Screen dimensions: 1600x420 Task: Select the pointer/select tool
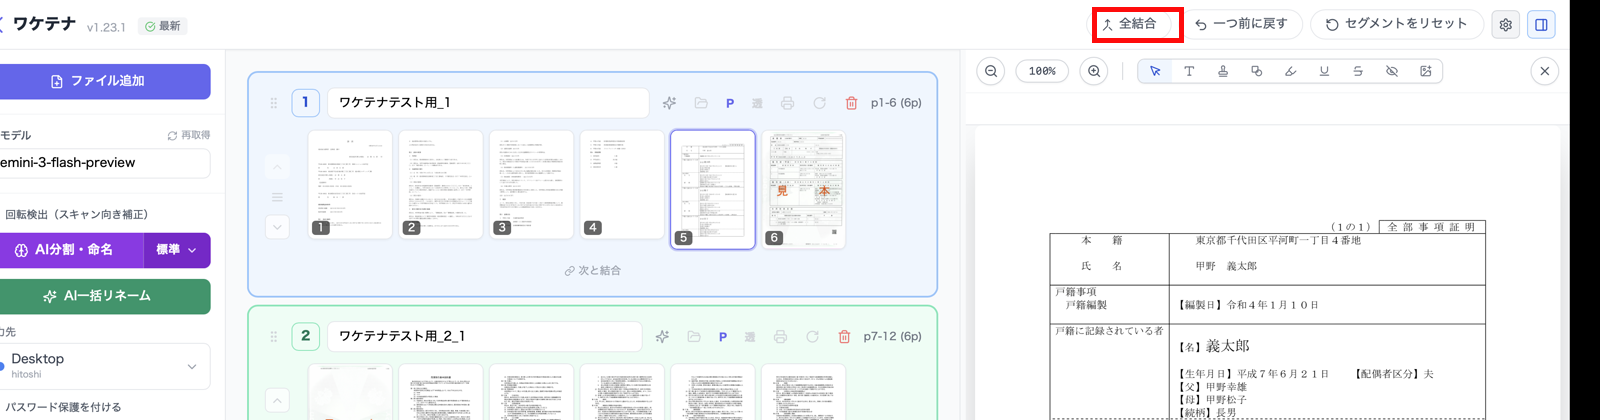click(1155, 71)
